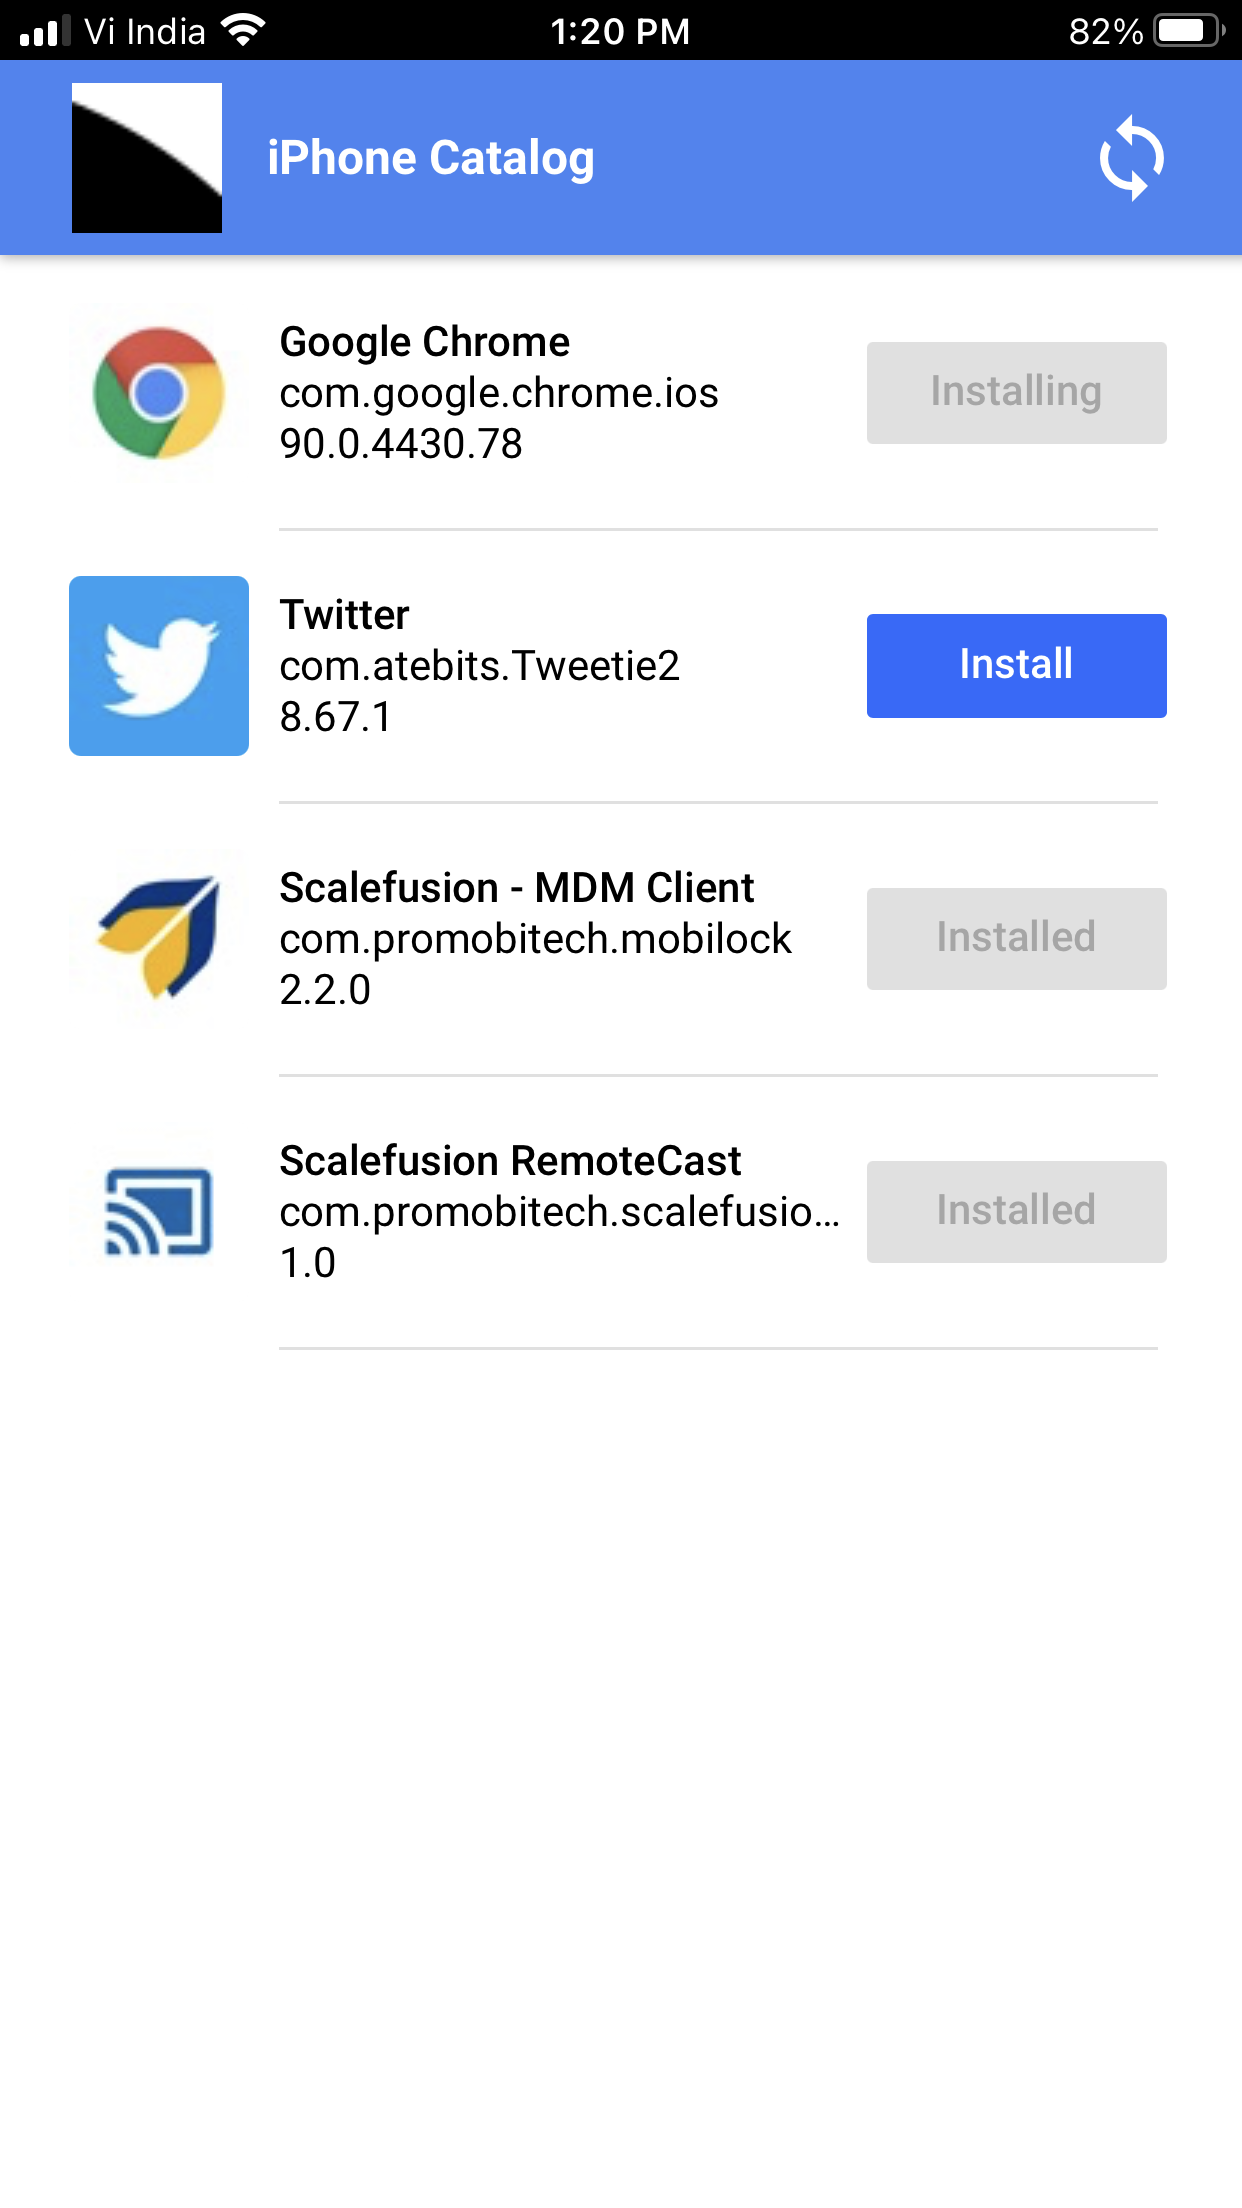The image size is (1242, 2208).
Task: Tap the Scalefusion MDM Client app icon
Action: click(x=159, y=939)
